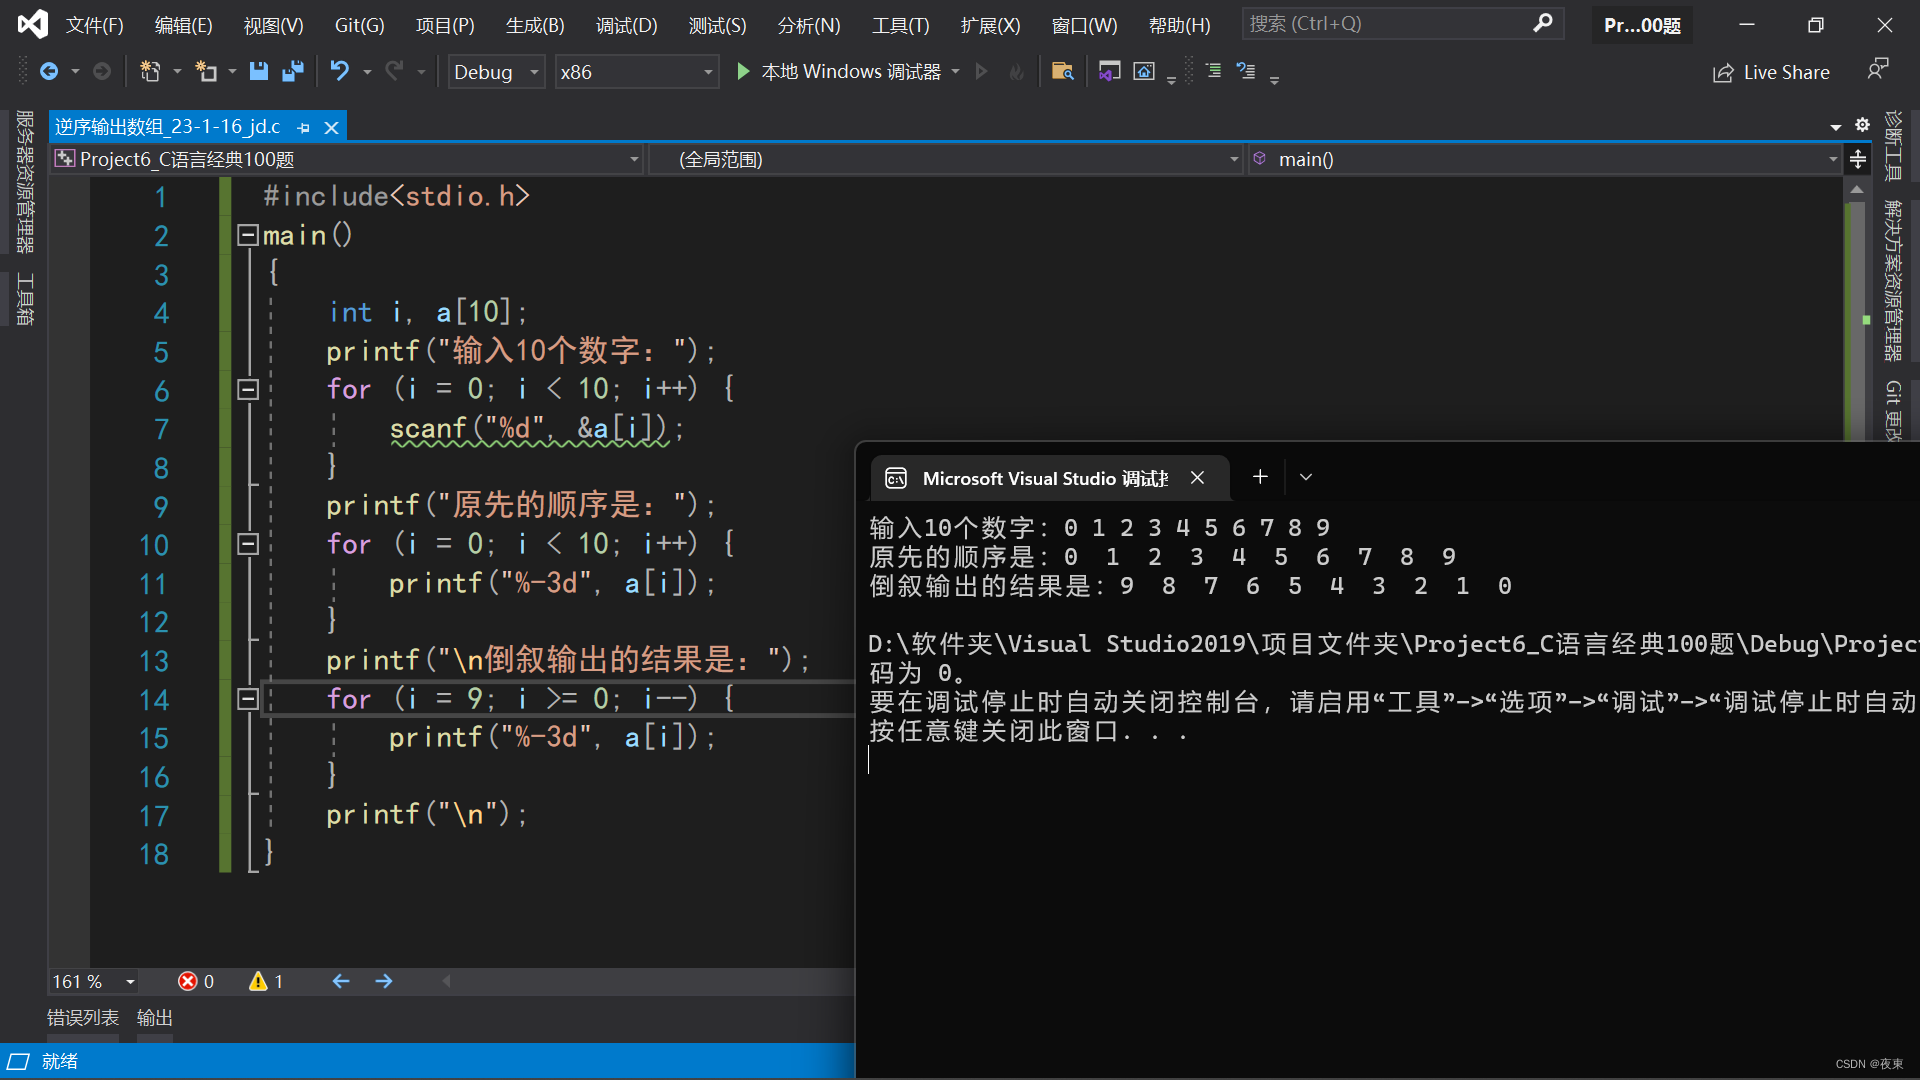This screenshot has height=1080, width=1920.
Task: Open the 161 % zoom dropdown
Action: pyautogui.click(x=130, y=982)
